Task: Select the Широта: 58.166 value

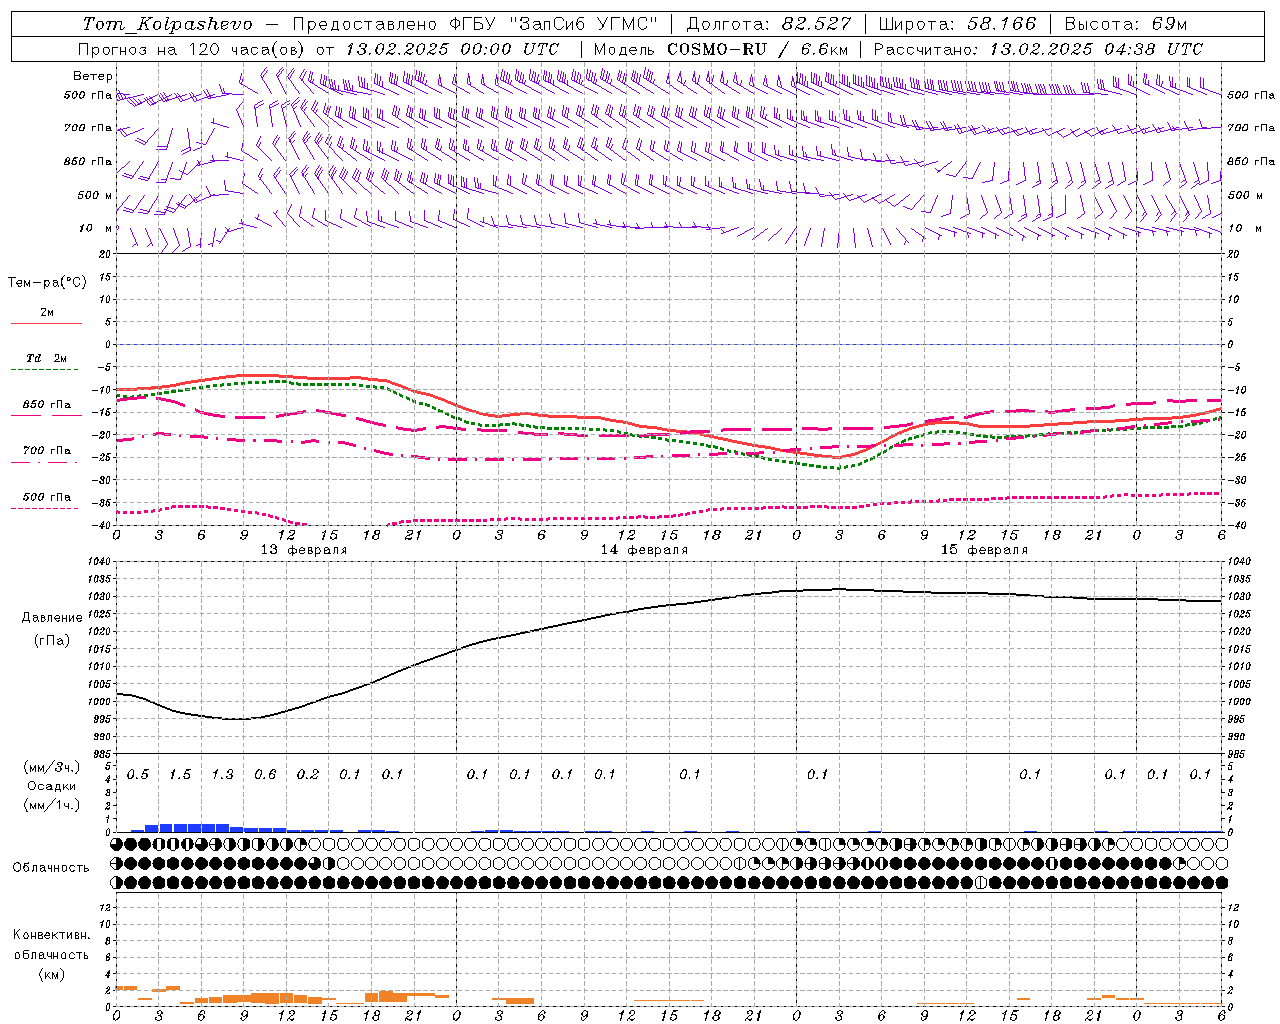Action: point(958,24)
